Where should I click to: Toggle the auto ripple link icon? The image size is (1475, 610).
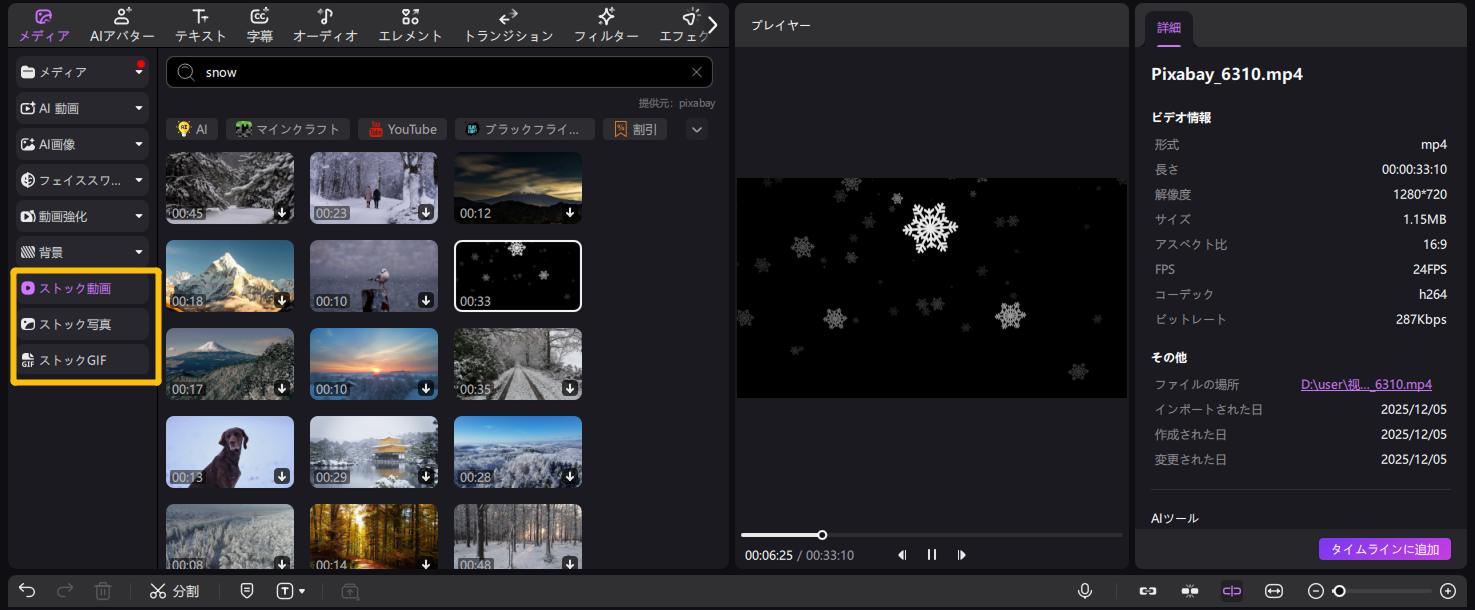[1232, 591]
